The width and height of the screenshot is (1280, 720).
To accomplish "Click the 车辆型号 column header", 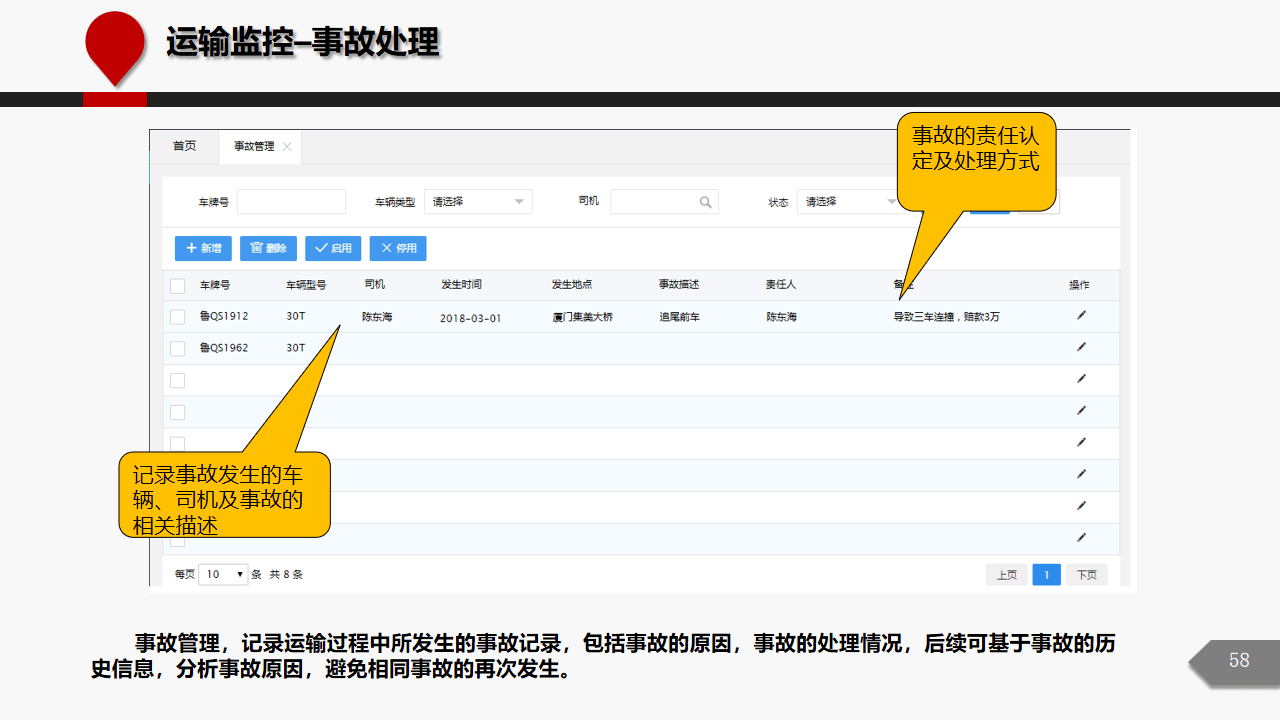I will pos(306,285).
